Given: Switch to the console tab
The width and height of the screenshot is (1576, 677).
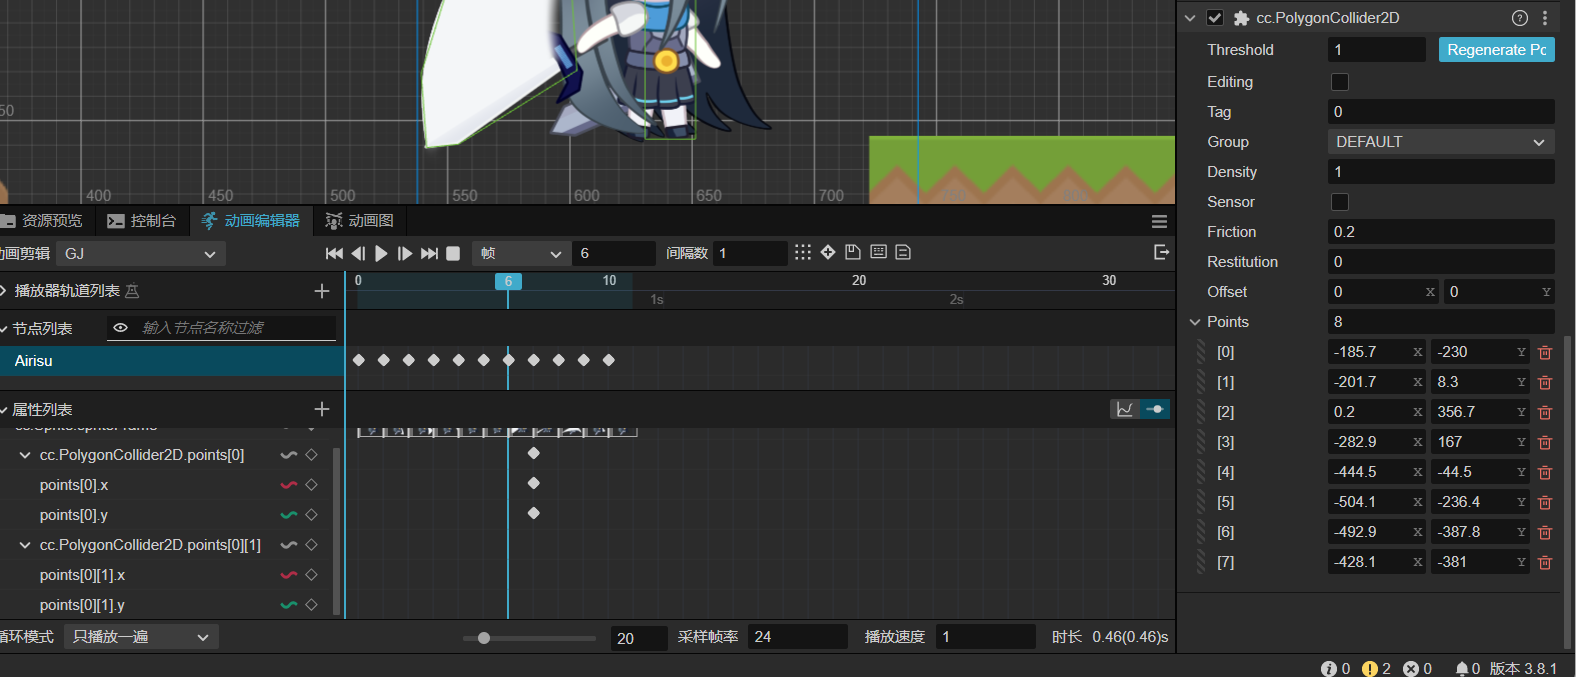Looking at the screenshot, I should tap(141, 221).
